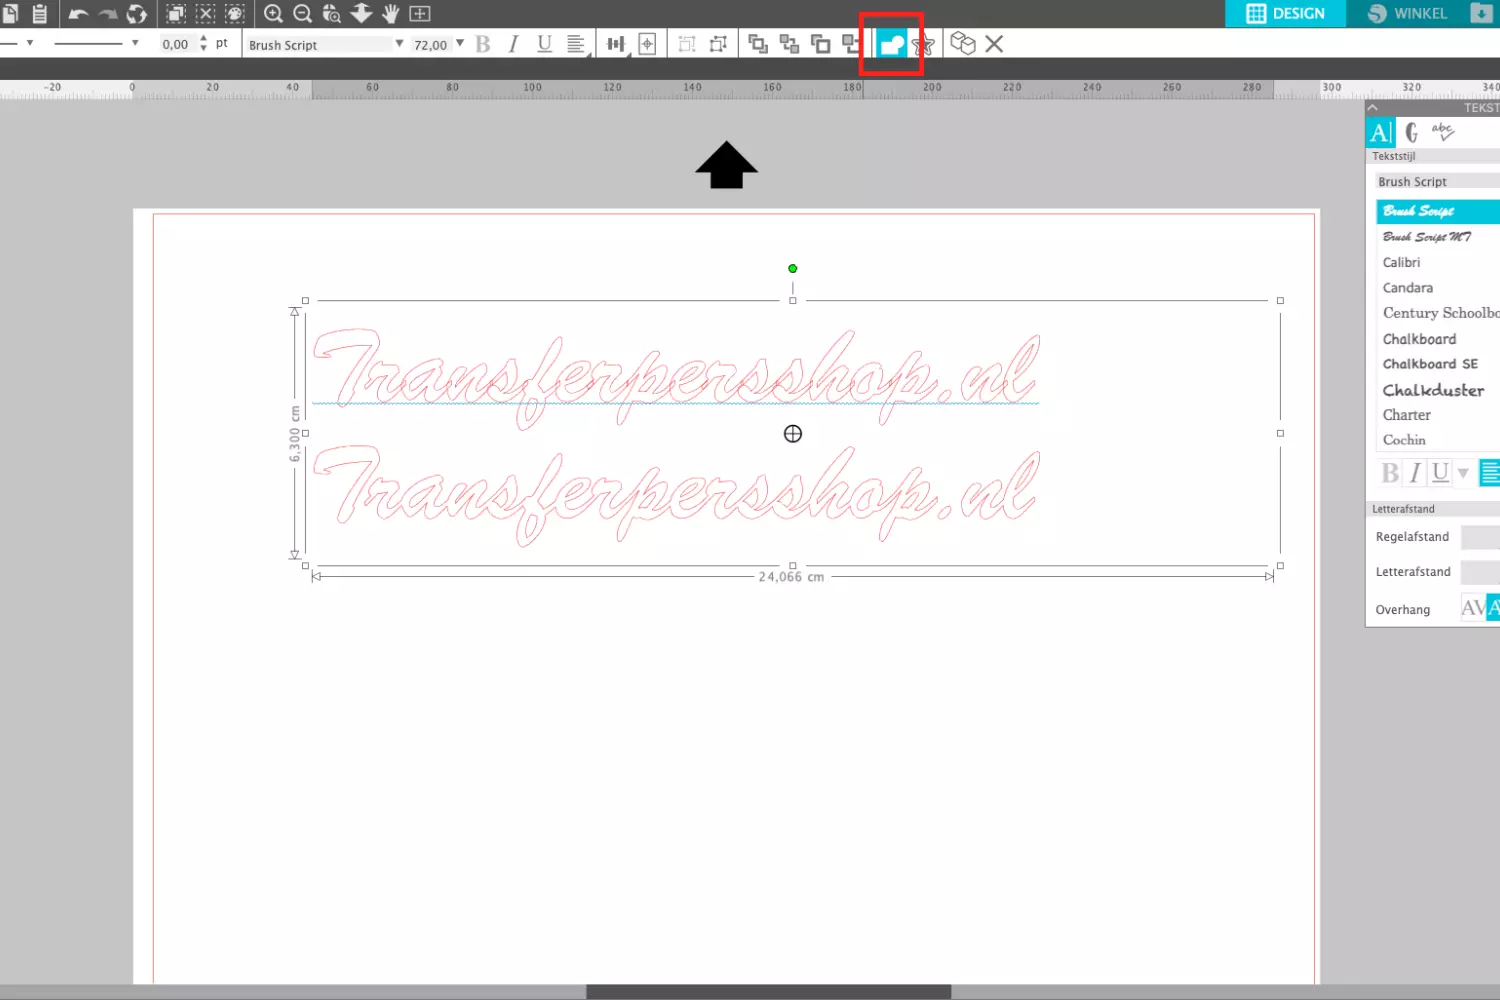Image resolution: width=1500 pixels, height=1000 pixels.
Task: Click the star Offset icon
Action: pyautogui.click(x=923, y=44)
